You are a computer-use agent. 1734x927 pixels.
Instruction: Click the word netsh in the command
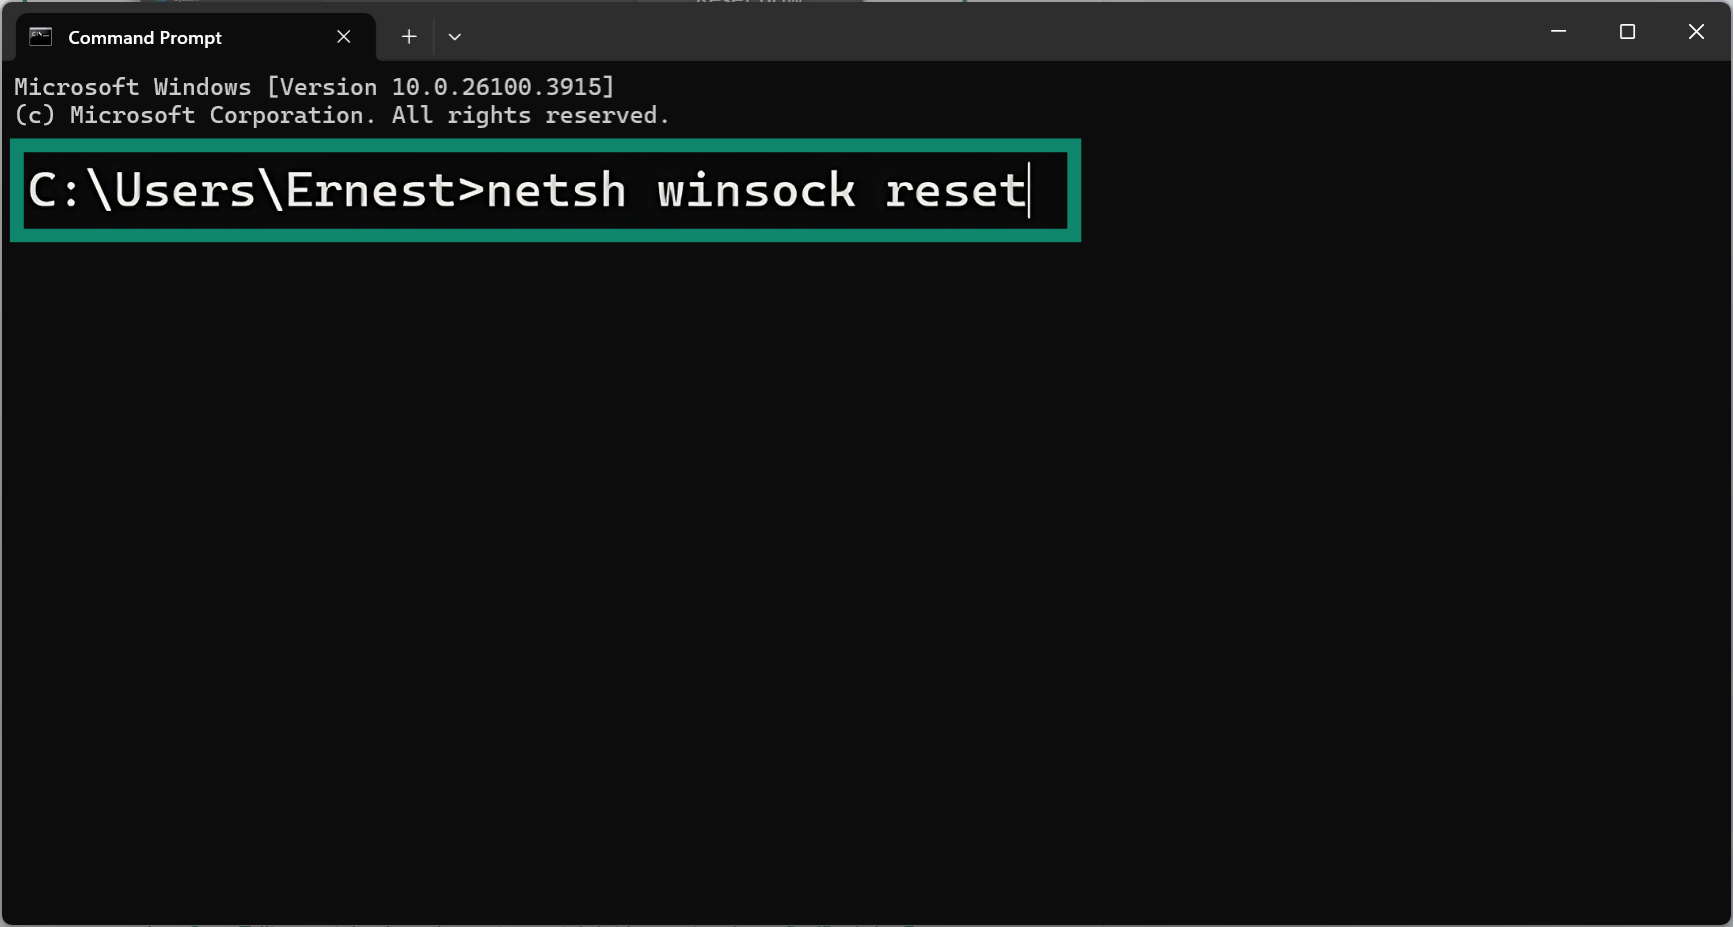(x=556, y=190)
